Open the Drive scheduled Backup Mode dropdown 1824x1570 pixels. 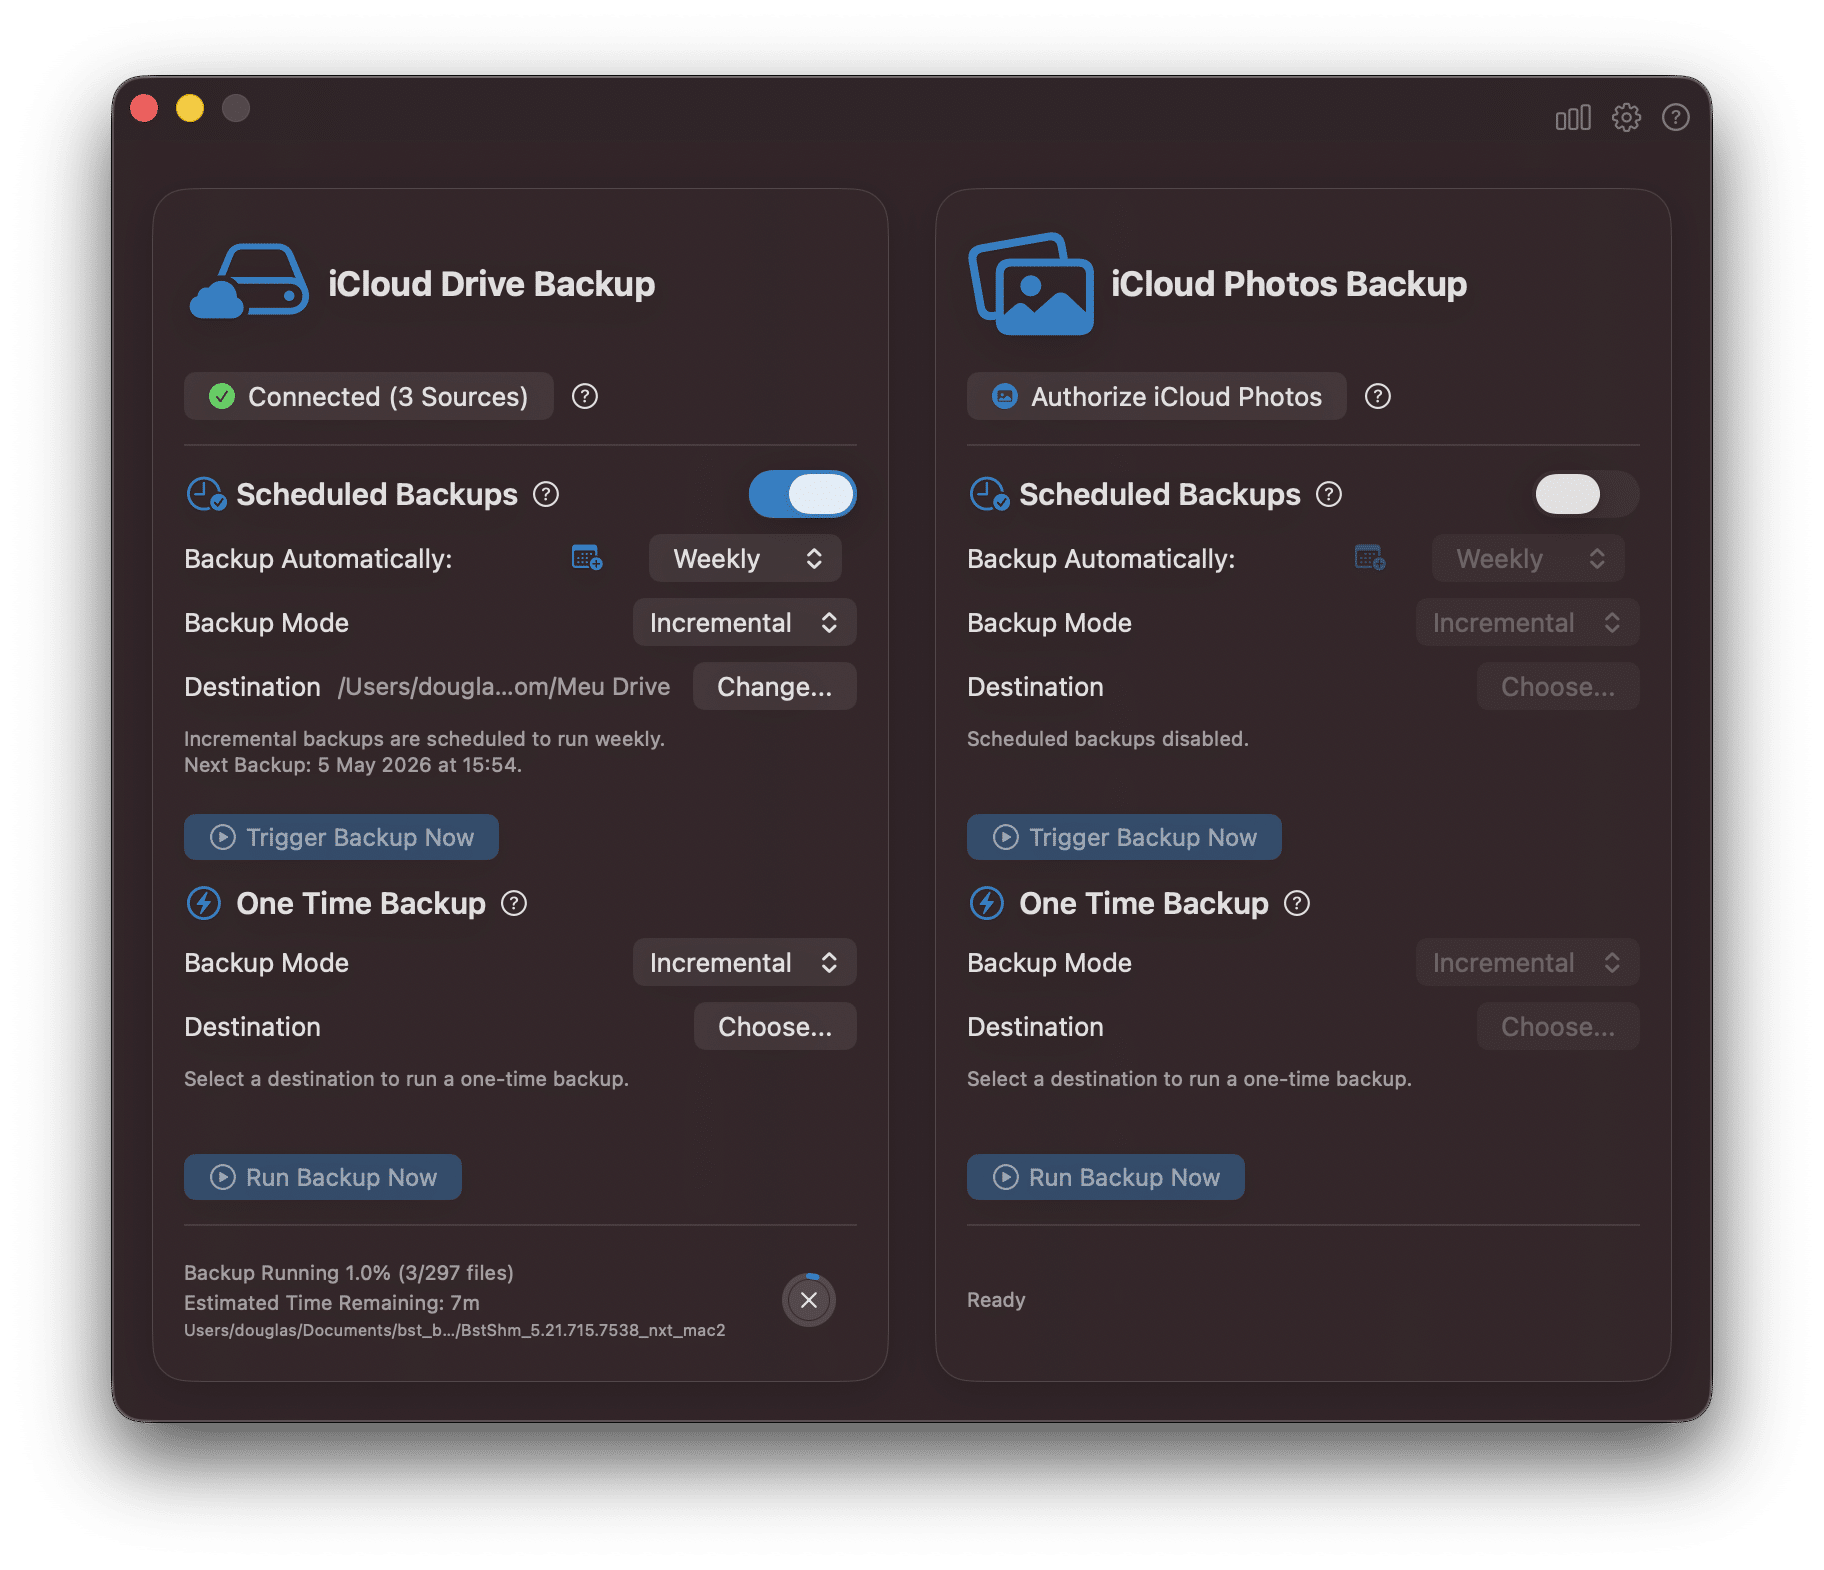[744, 622]
